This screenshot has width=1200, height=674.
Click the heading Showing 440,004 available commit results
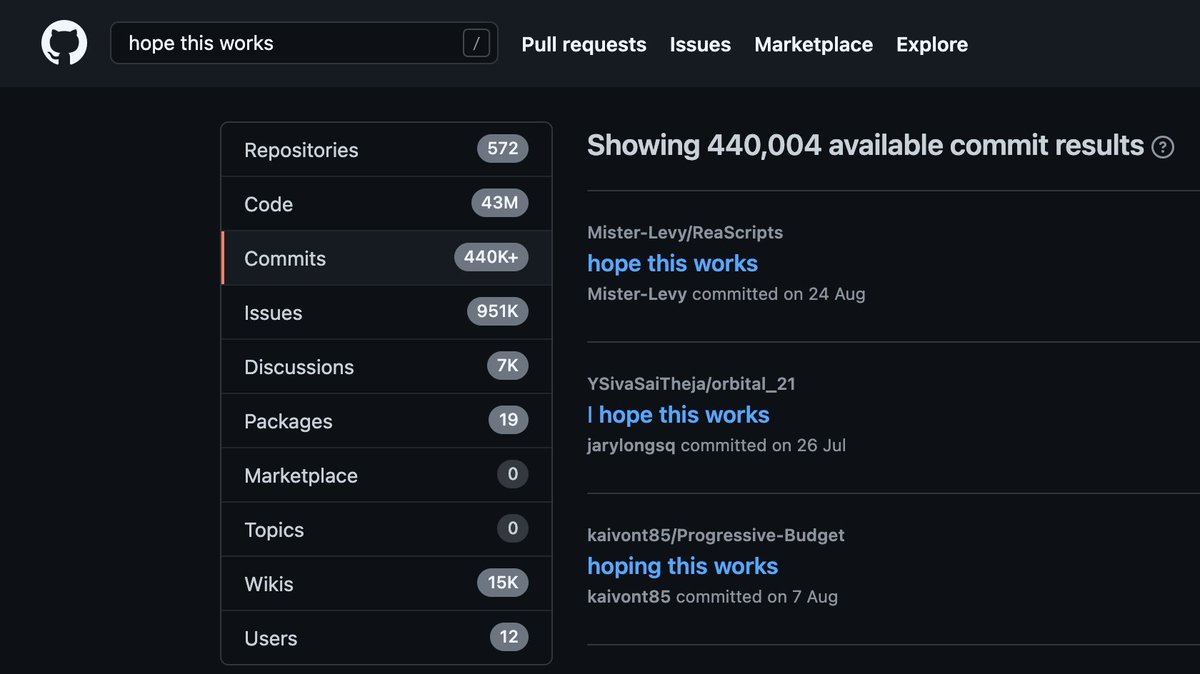[x=865, y=146]
